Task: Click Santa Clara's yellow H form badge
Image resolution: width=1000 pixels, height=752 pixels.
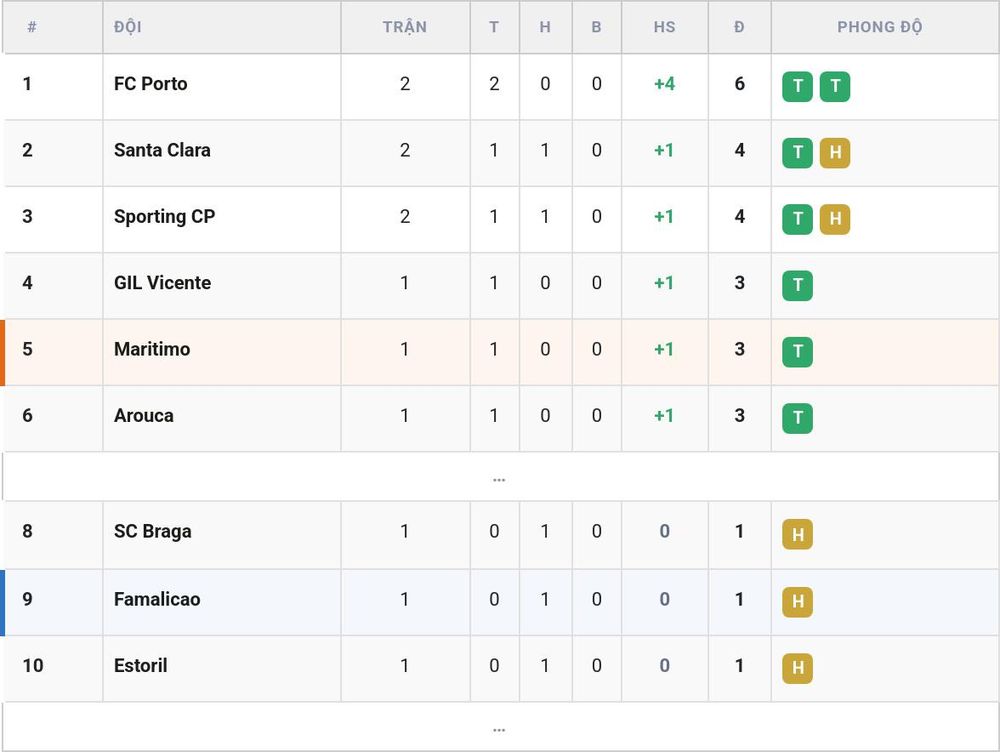Action: click(x=835, y=152)
